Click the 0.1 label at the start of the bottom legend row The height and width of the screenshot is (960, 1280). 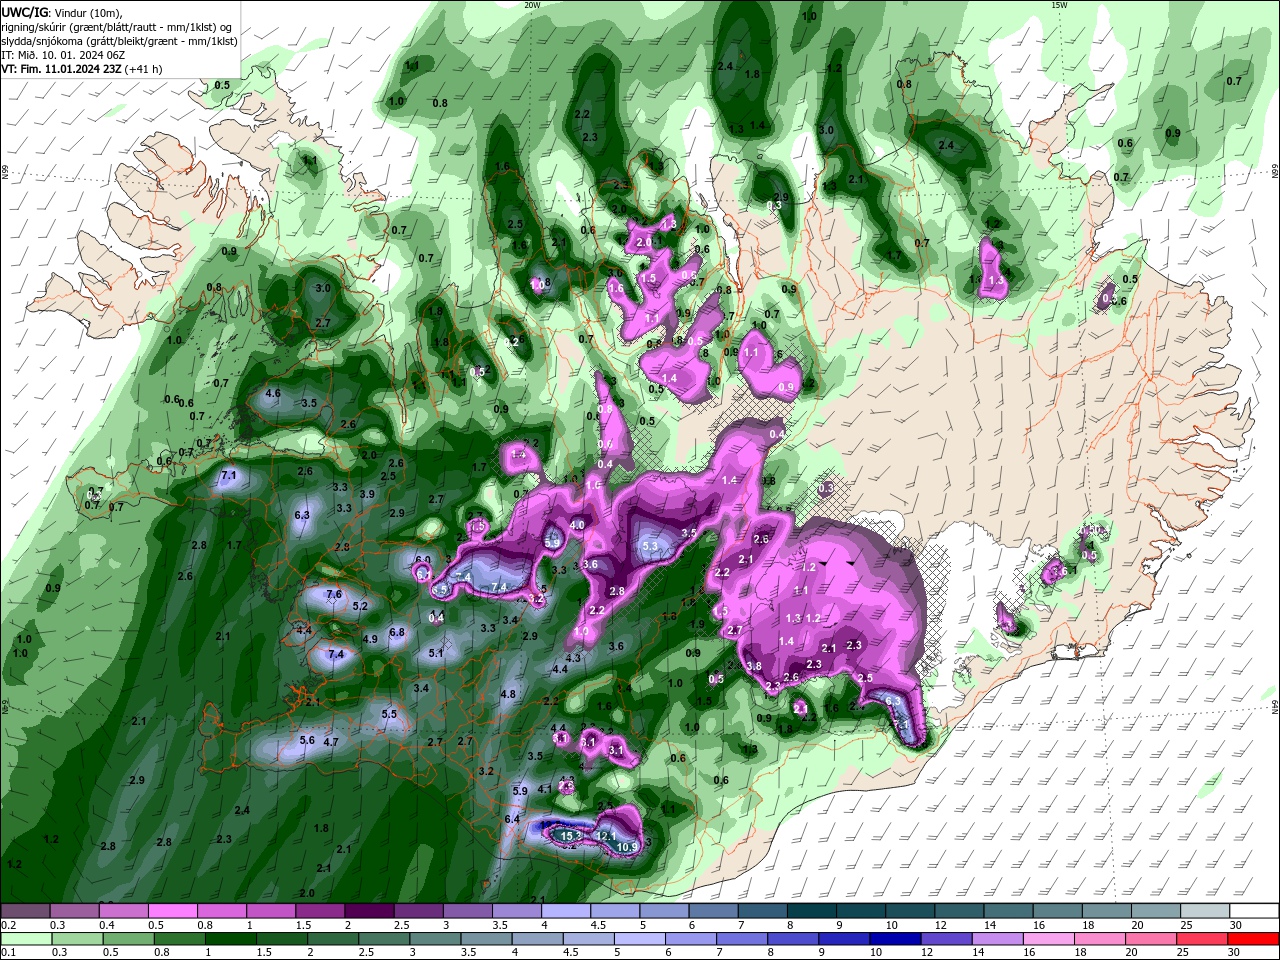pos(8,953)
